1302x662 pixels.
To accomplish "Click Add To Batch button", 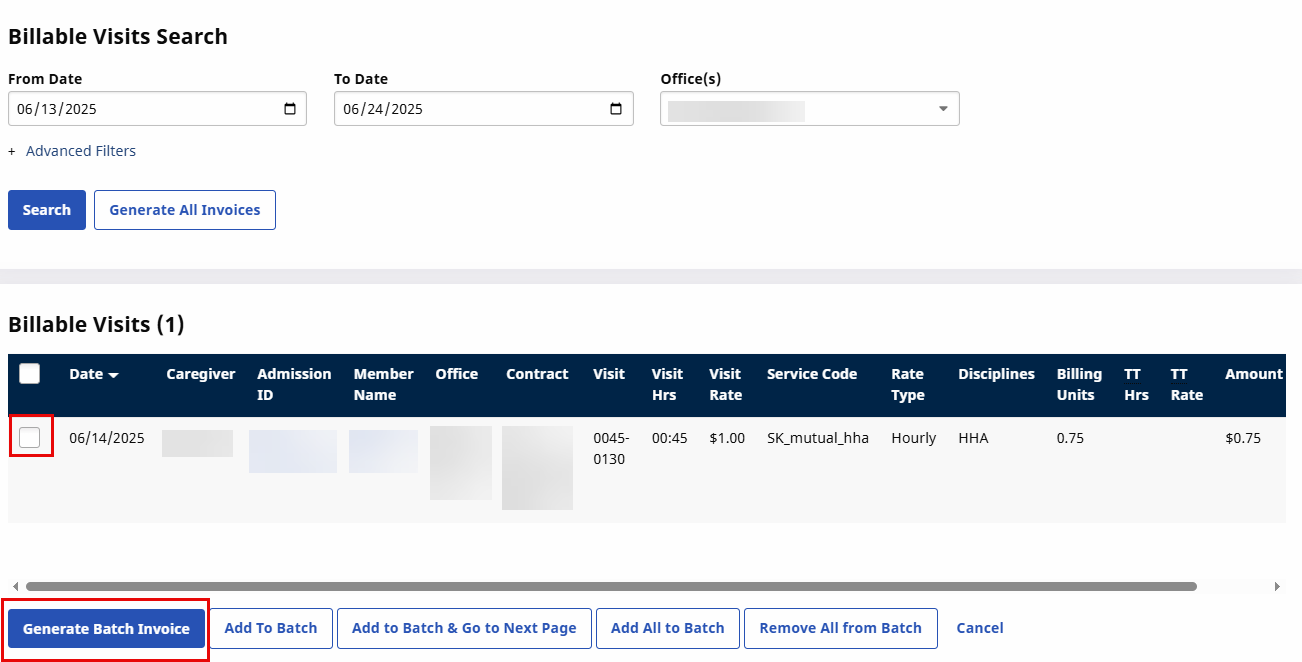I will (x=270, y=628).
